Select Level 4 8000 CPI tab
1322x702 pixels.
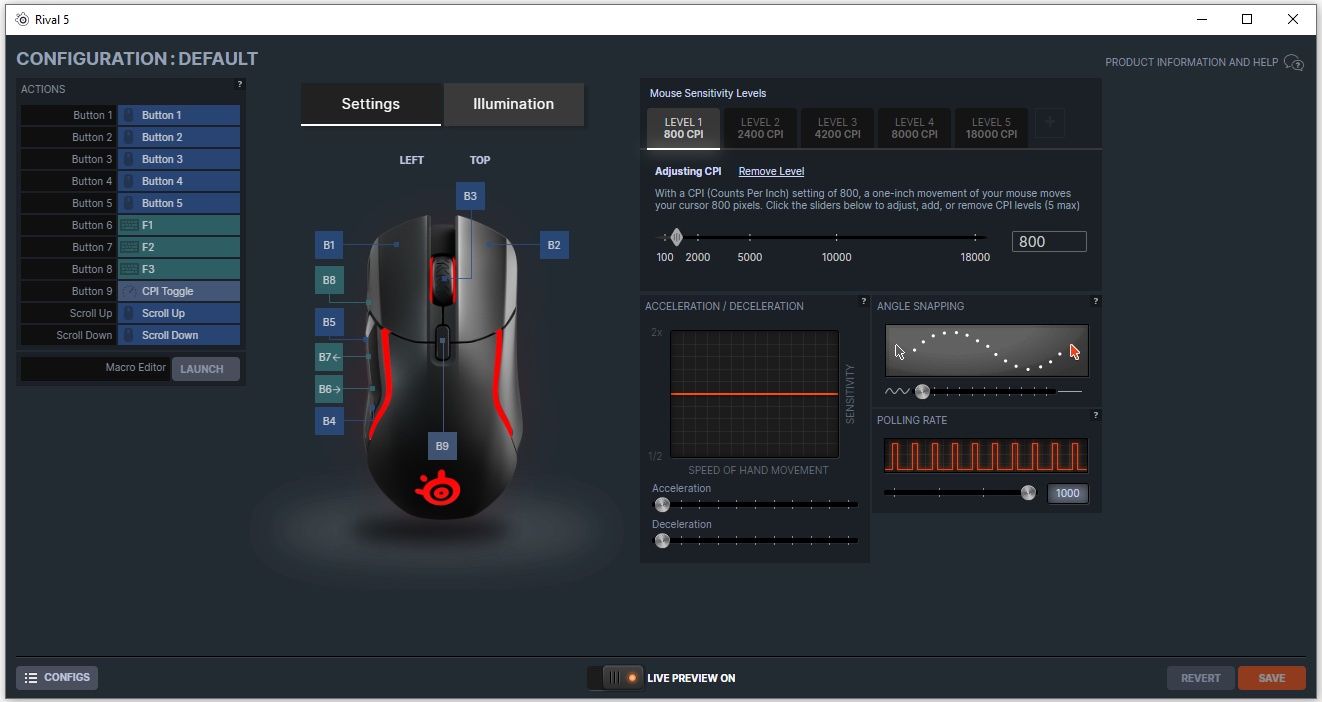coord(915,128)
